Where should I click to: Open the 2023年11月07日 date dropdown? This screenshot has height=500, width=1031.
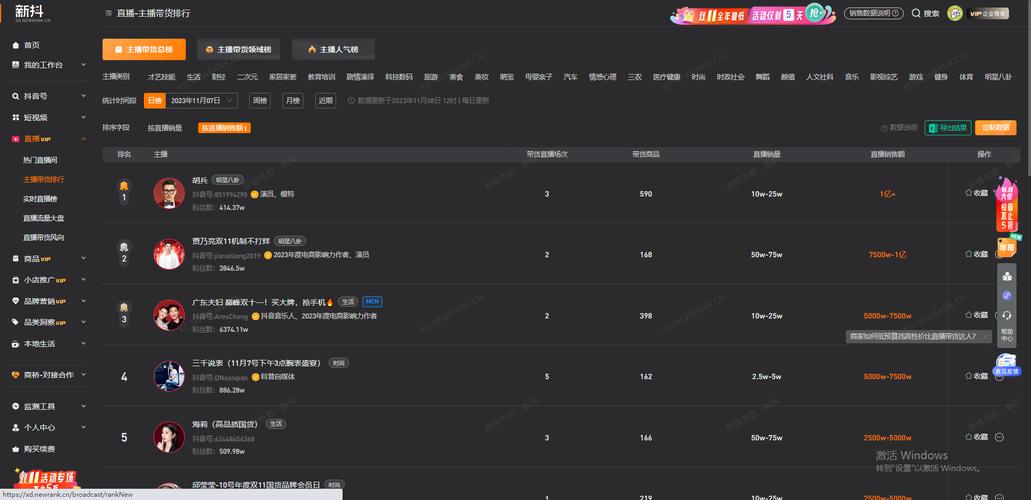click(x=202, y=101)
